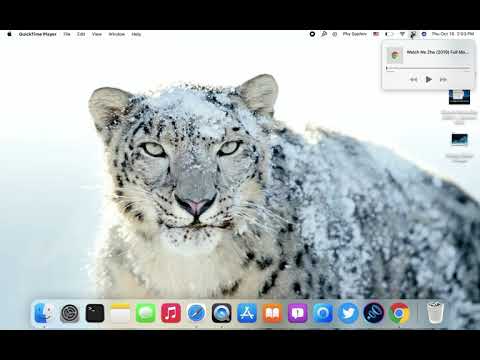Open the Edit menu

[x=81, y=34]
